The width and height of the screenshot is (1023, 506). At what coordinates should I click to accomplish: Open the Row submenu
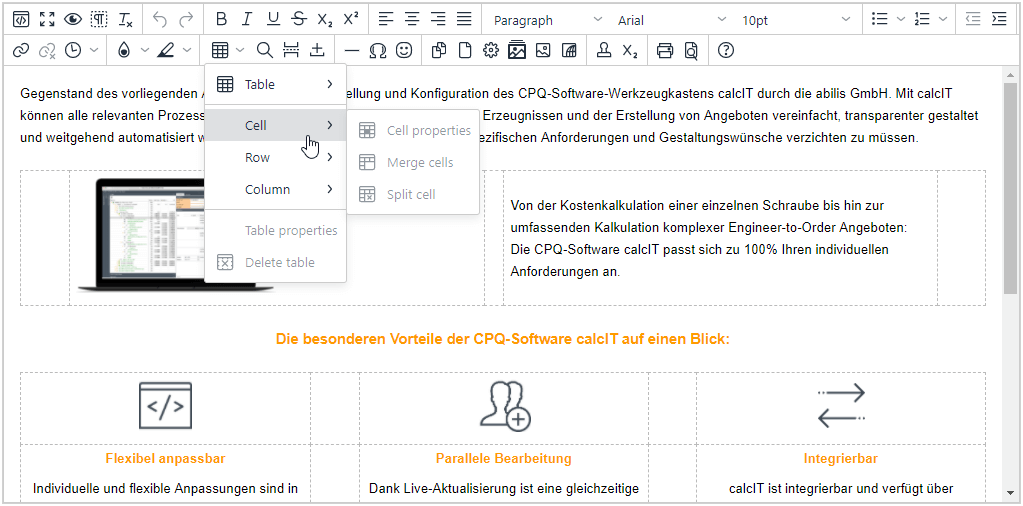pos(275,157)
